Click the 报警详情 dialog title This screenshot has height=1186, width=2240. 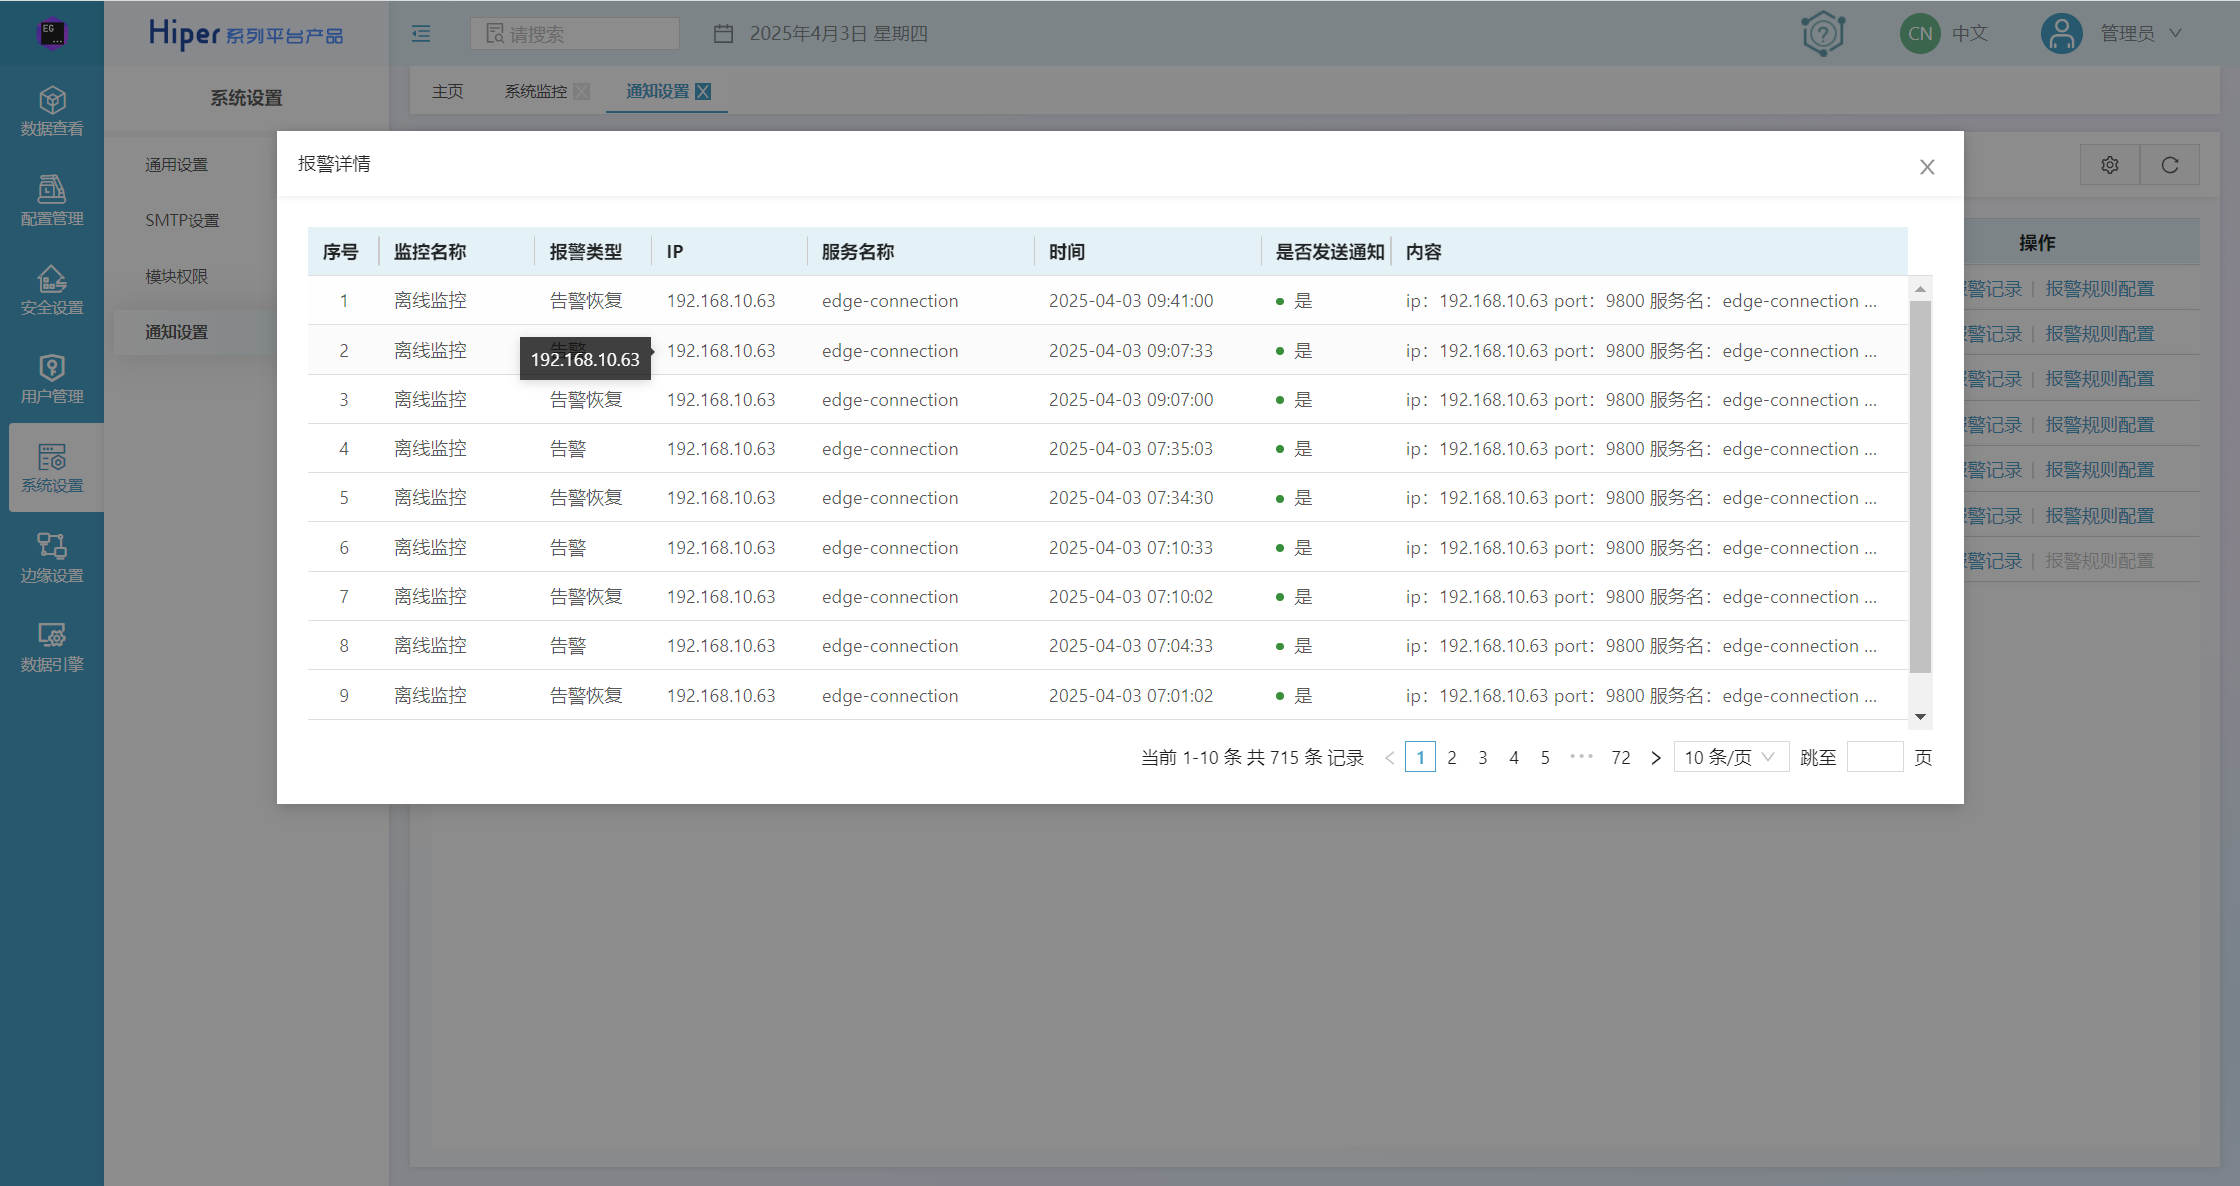(x=334, y=164)
